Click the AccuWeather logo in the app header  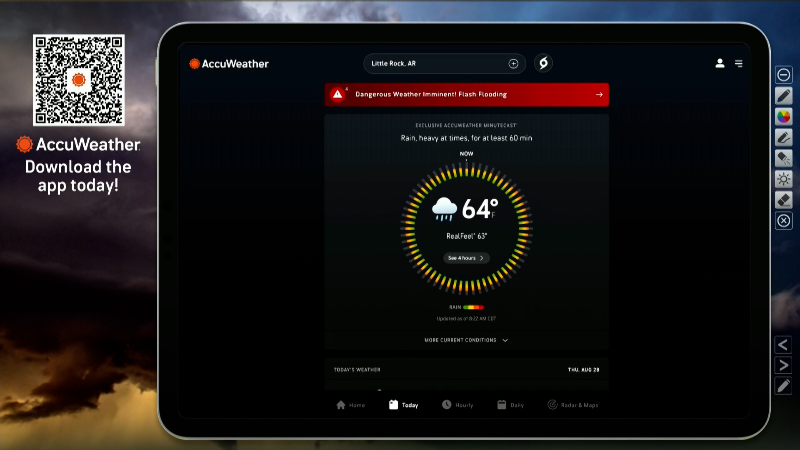click(x=229, y=64)
